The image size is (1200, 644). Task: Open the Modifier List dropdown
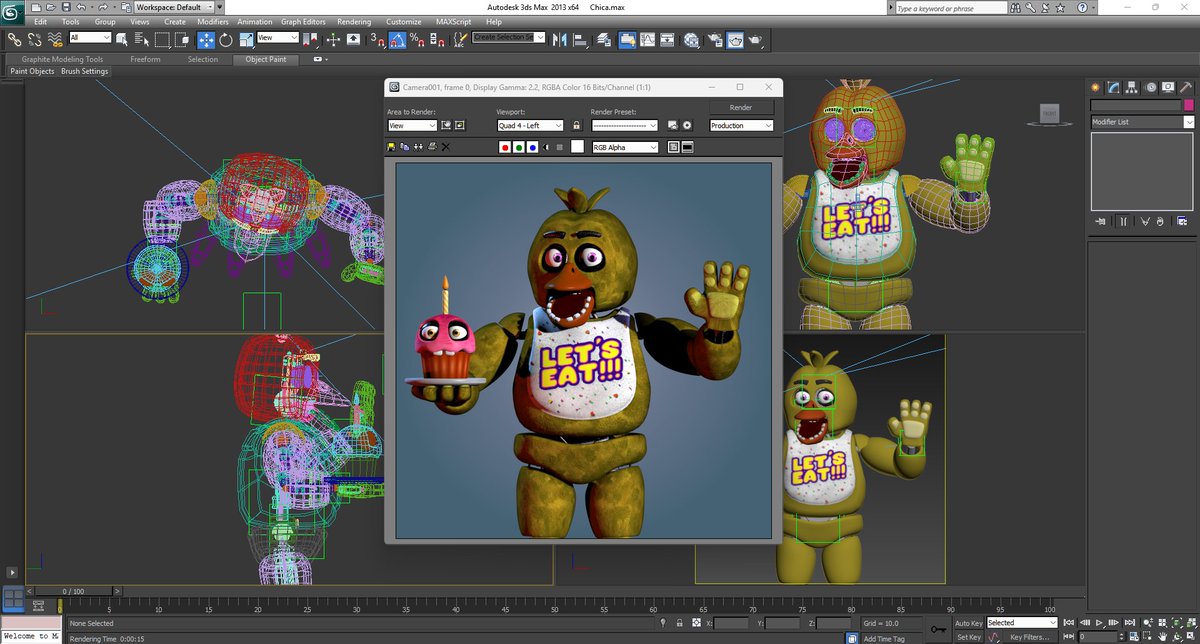coord(1143,122)
